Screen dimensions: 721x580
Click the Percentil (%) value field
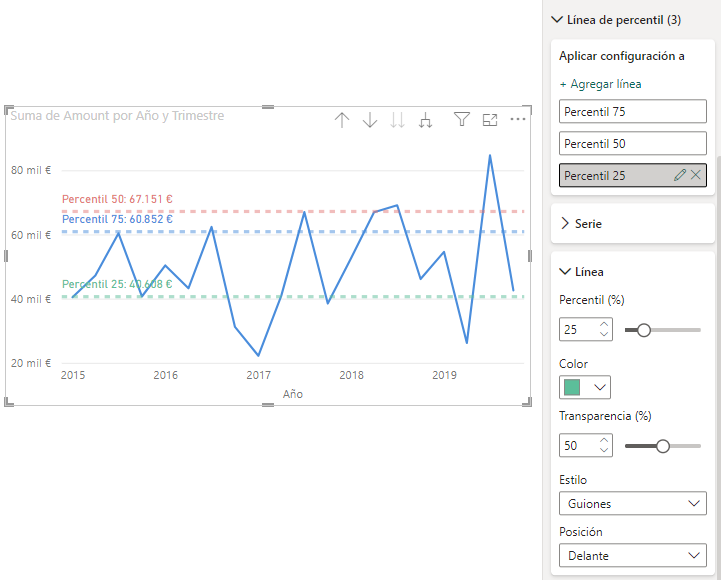(x=577, y=329)
